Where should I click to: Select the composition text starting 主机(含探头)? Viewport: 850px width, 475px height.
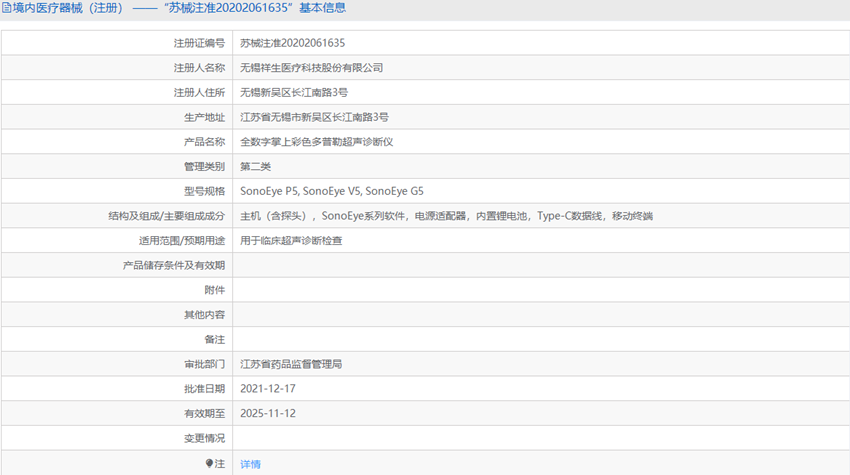pos(446,216)
